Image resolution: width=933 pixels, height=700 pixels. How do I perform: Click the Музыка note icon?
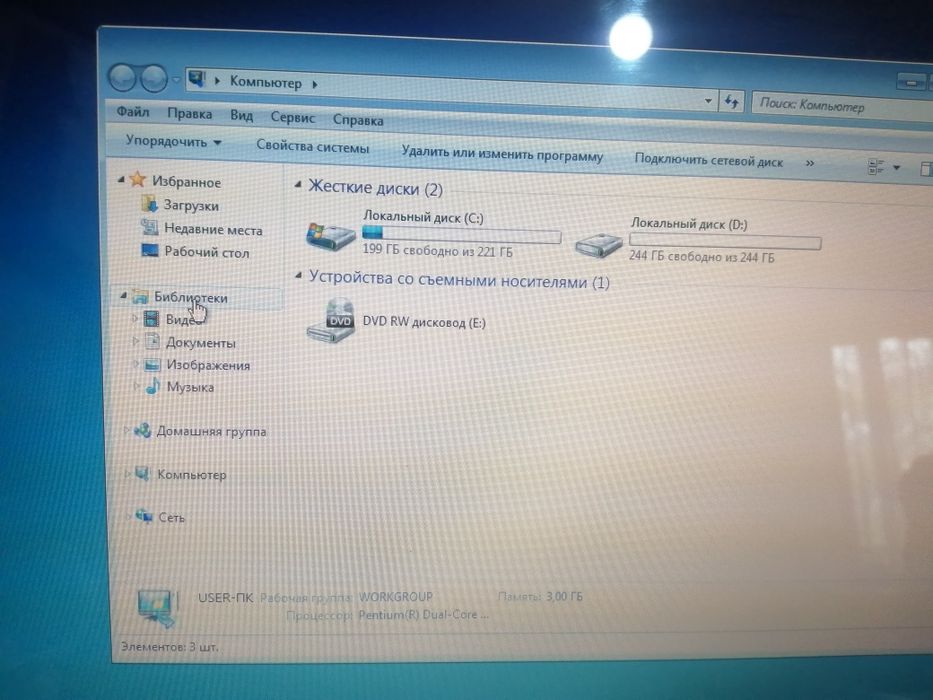(153, 386)
